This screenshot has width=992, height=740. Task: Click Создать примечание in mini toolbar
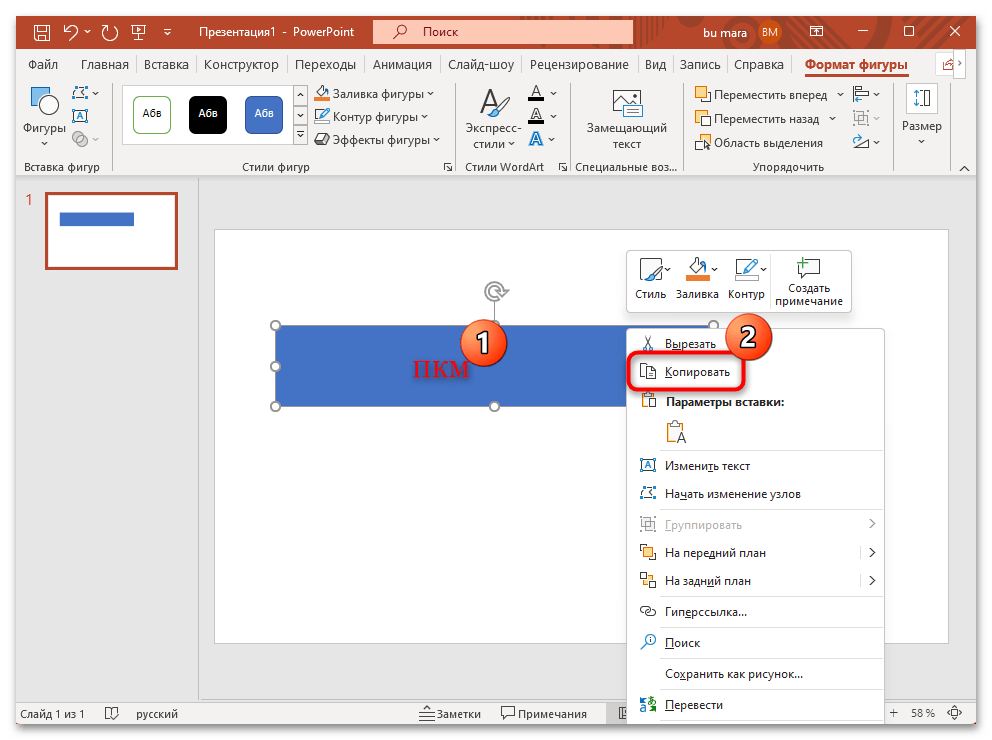[809, 282]
